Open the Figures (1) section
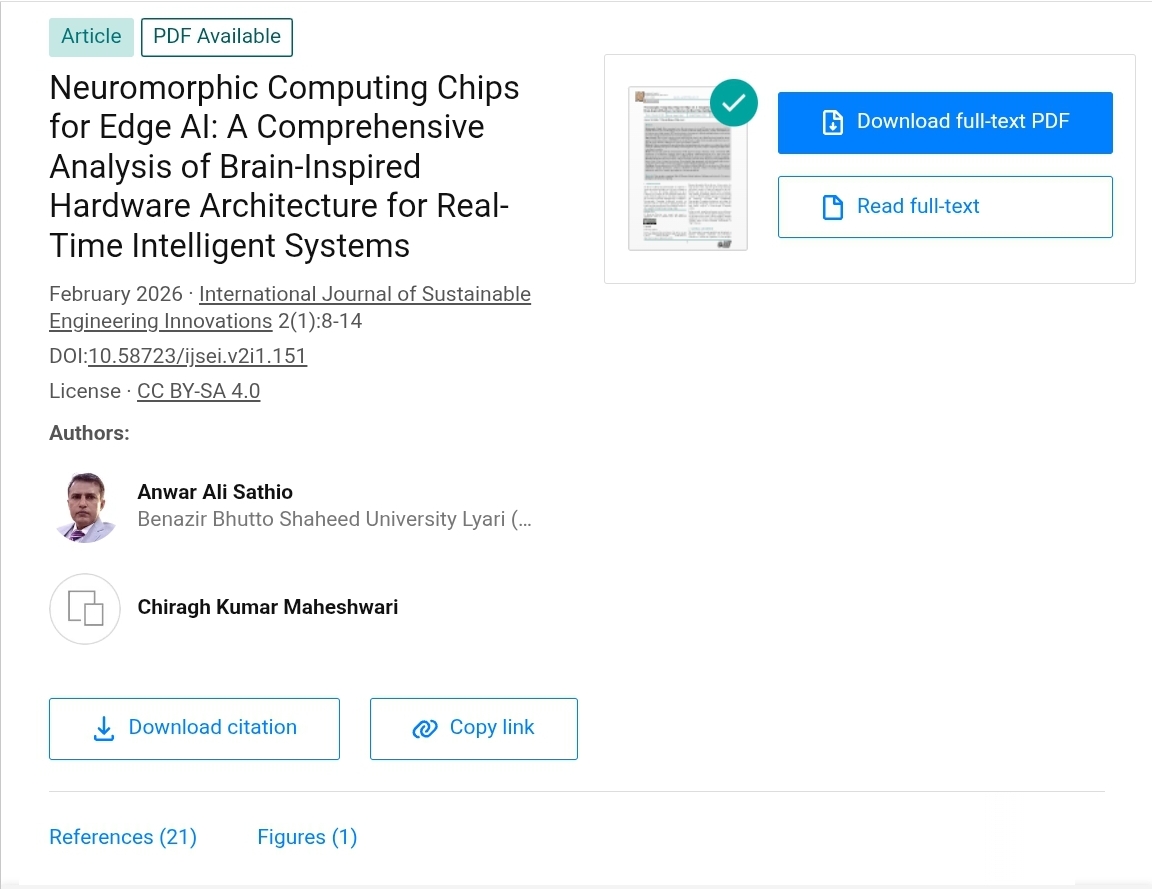This screenshot has height=889, width=1152. click(307, 837)
